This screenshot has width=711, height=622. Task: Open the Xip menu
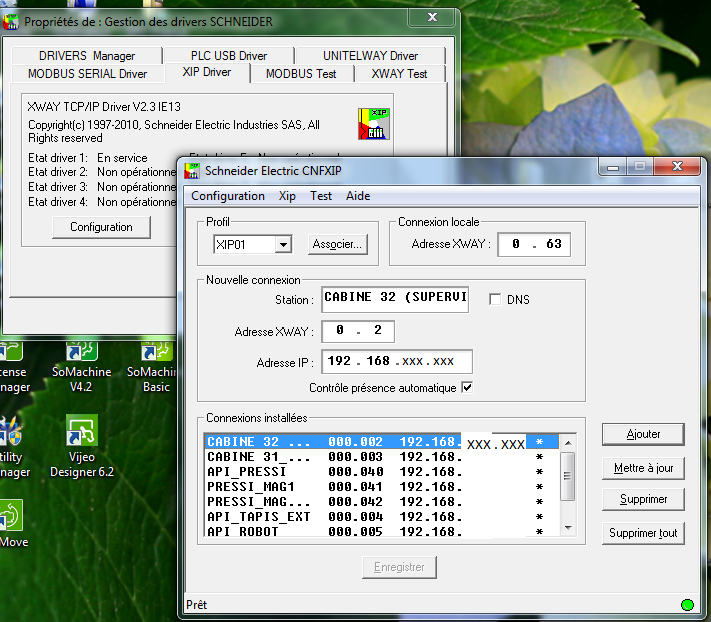[287, 196]
